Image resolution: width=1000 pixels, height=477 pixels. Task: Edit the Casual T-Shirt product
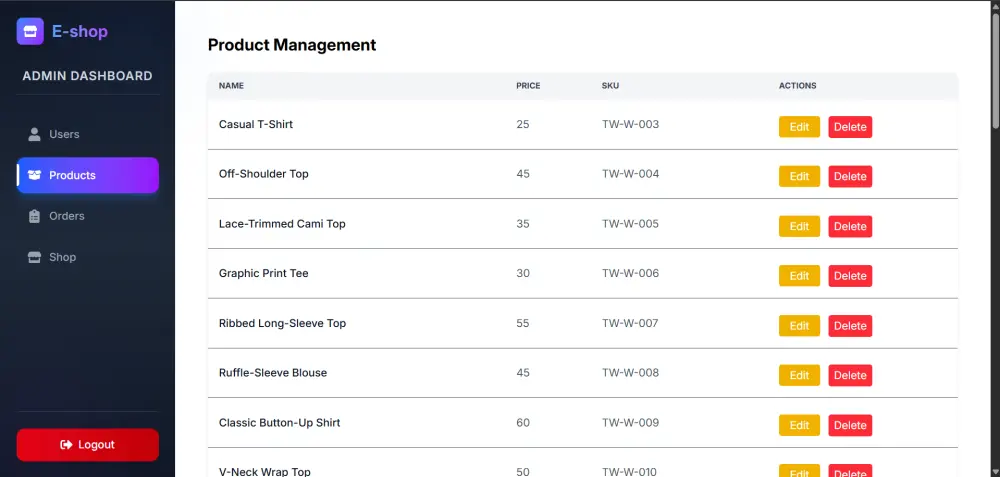(x=799, y=126)
